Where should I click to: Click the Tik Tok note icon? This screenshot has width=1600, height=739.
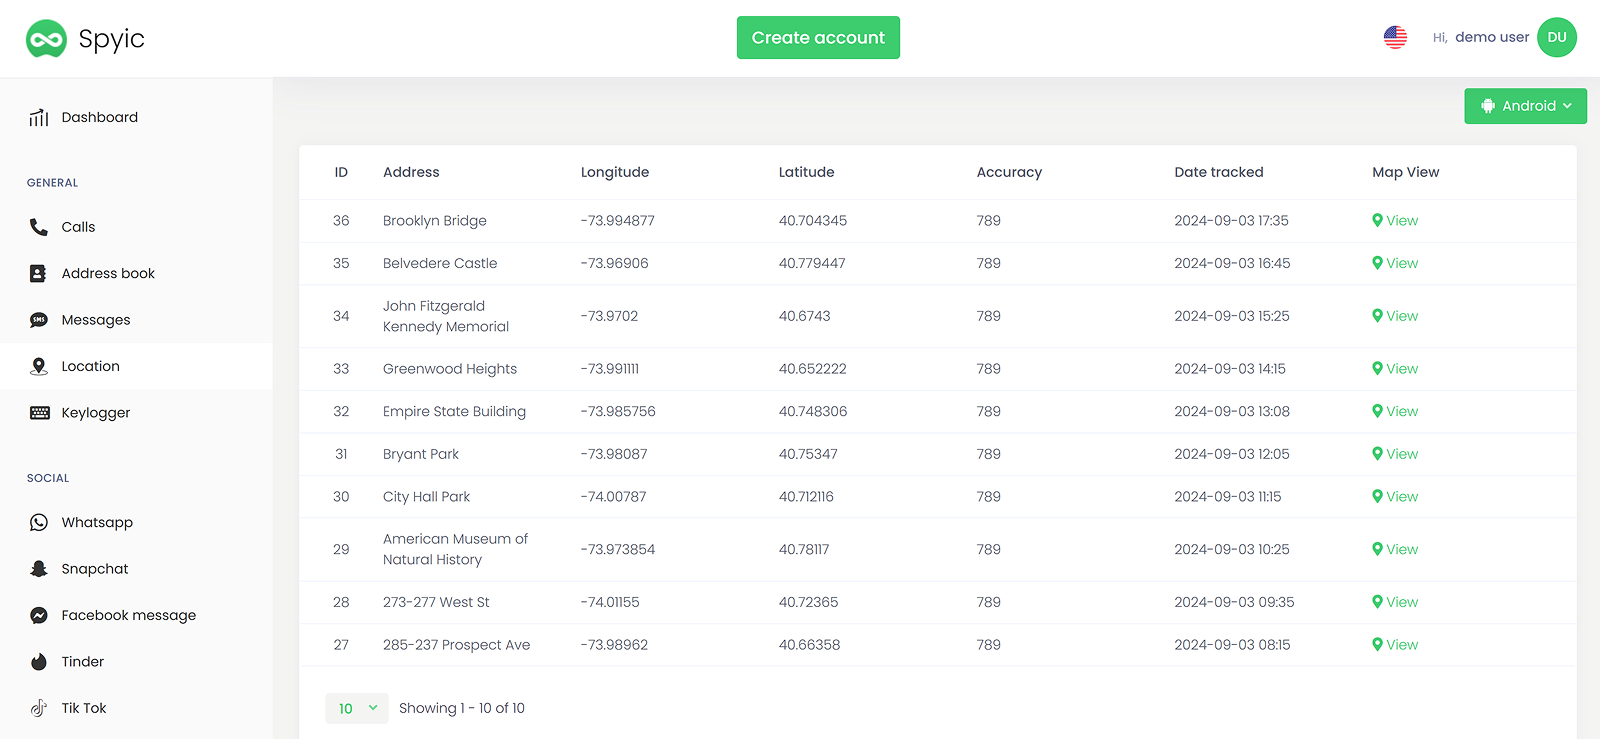point(39,708)
